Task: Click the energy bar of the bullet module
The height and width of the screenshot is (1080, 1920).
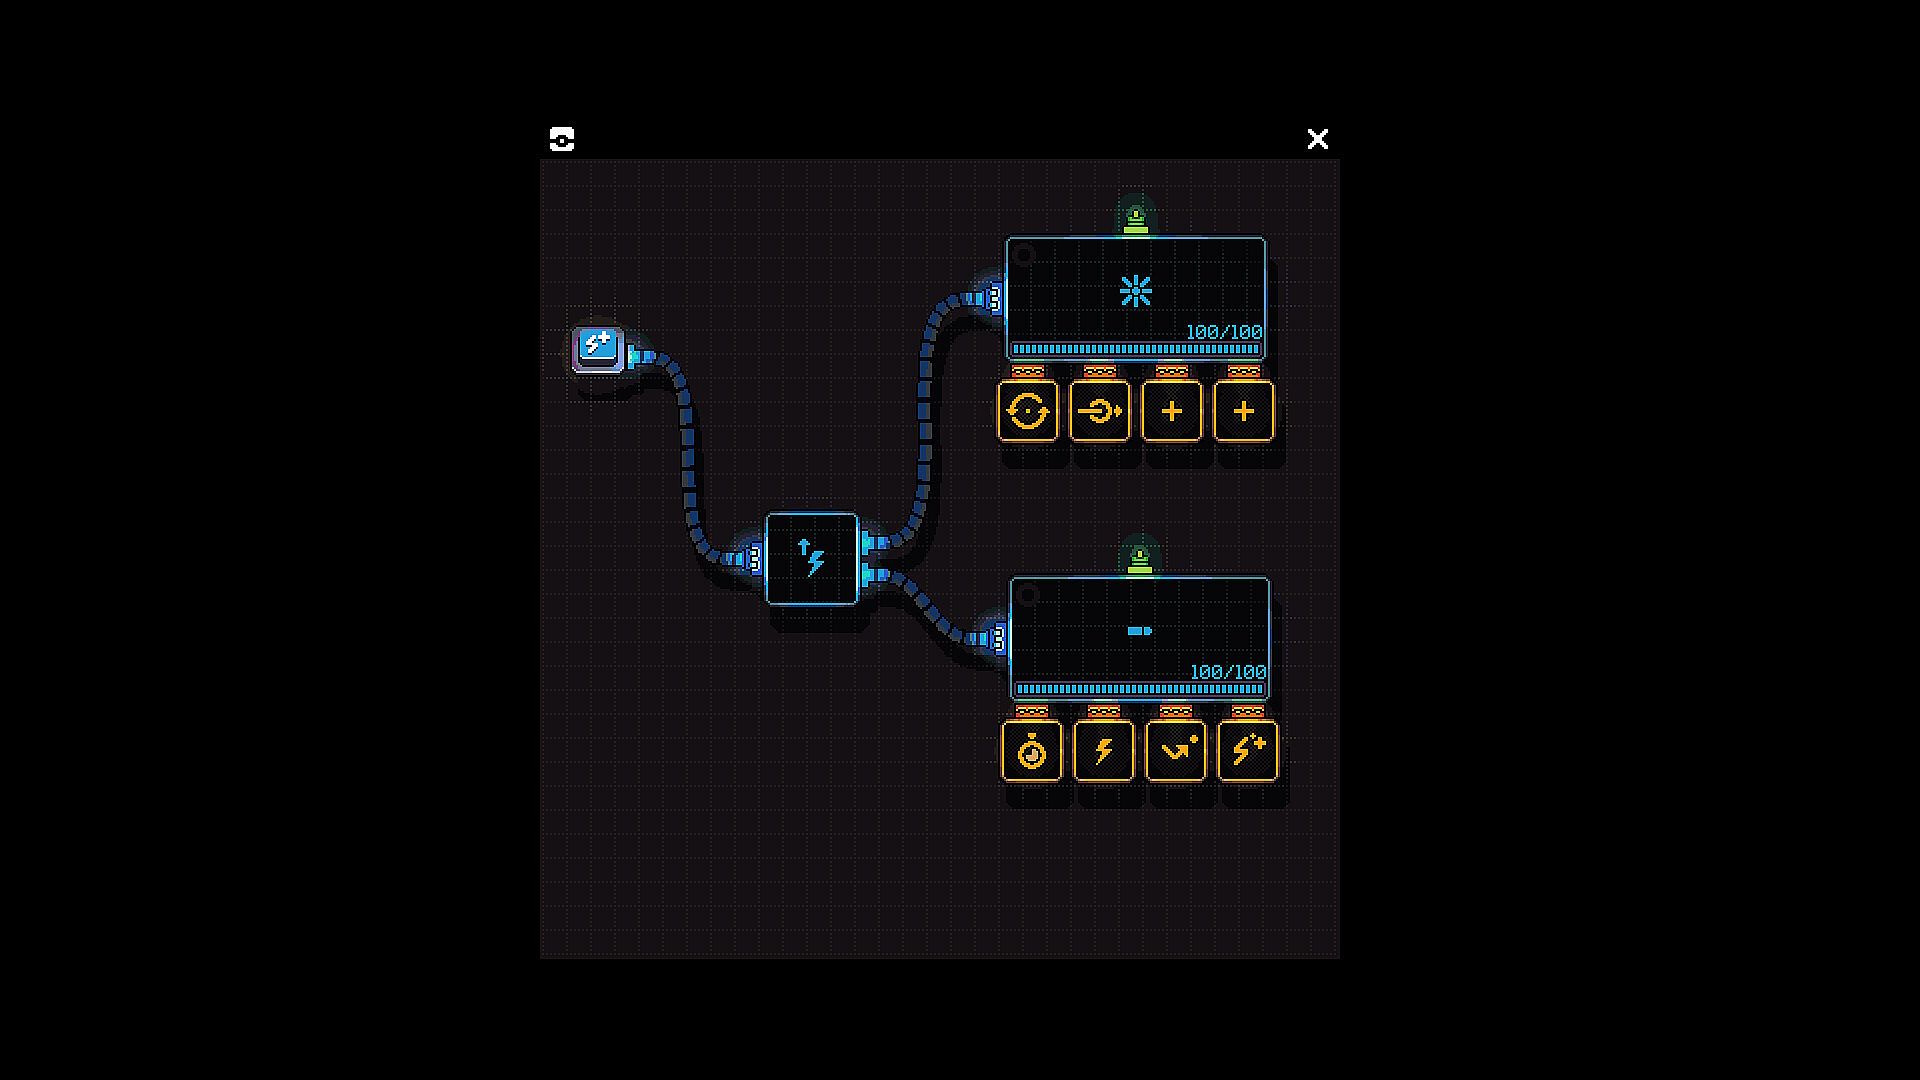Action: (x=1140, y=689)
